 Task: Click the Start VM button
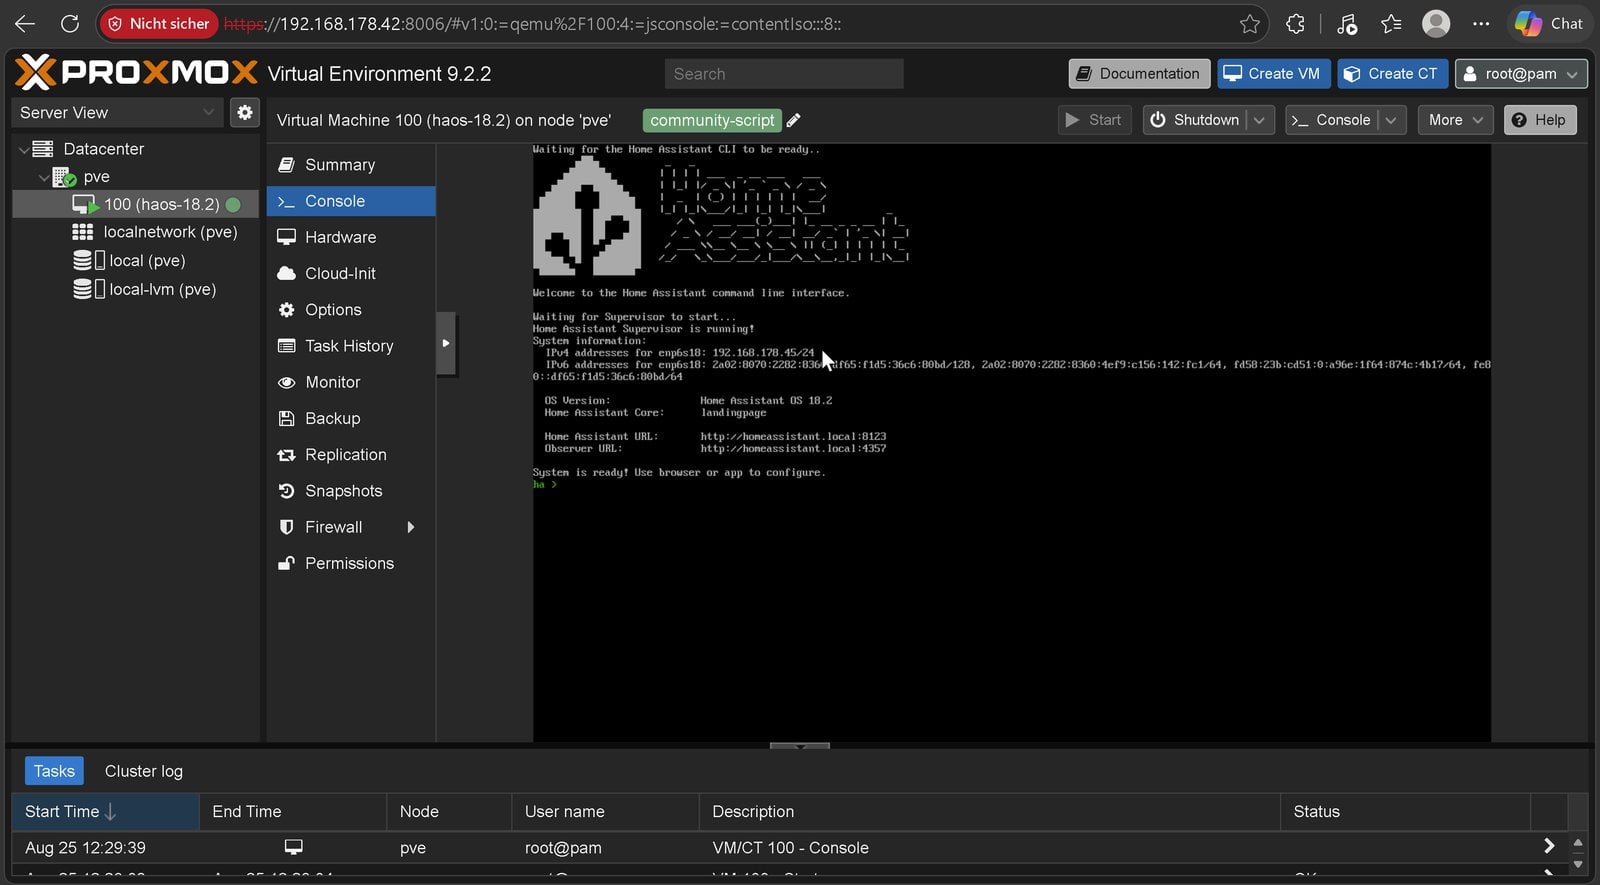pyautogui.click(x=1094, y=120)
